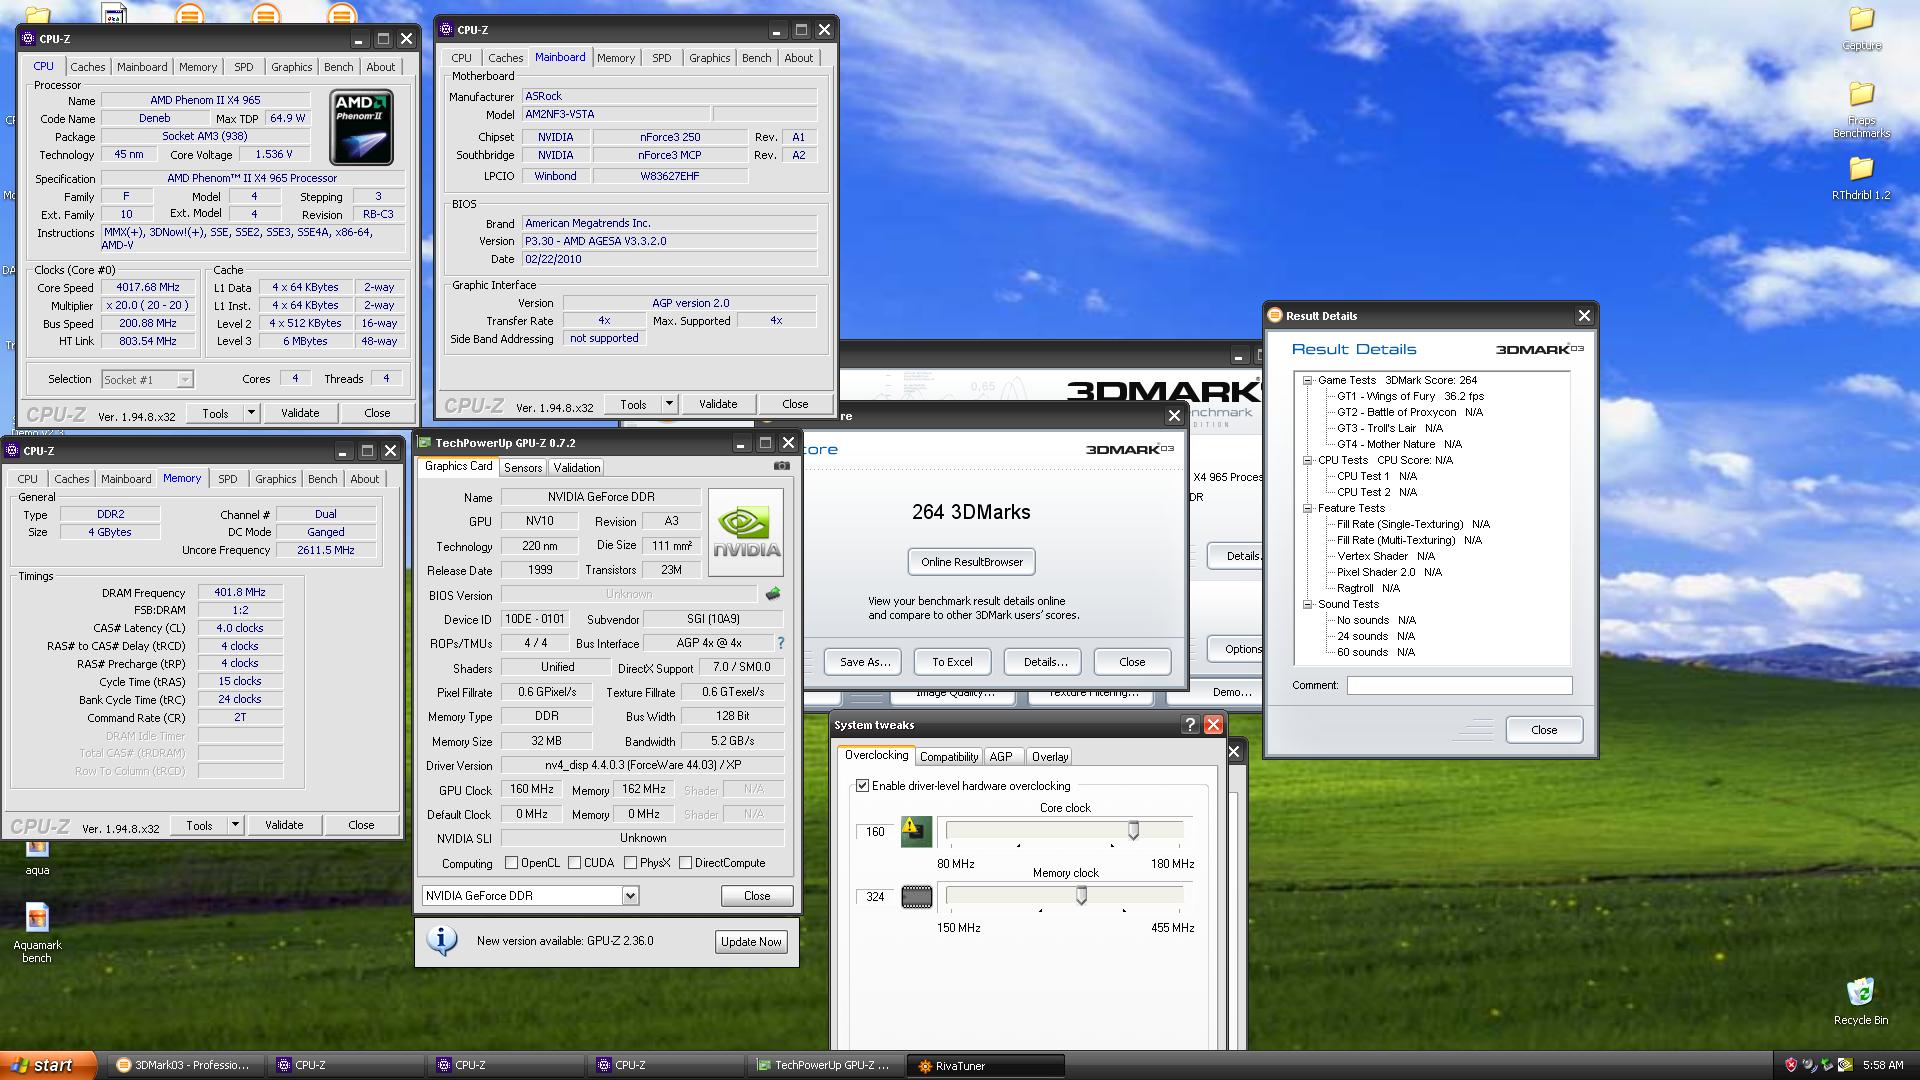This screenshot has width=1920, height=1080.
Task: Collapse the Sound Tests tree node
Action: point(1306,604)
